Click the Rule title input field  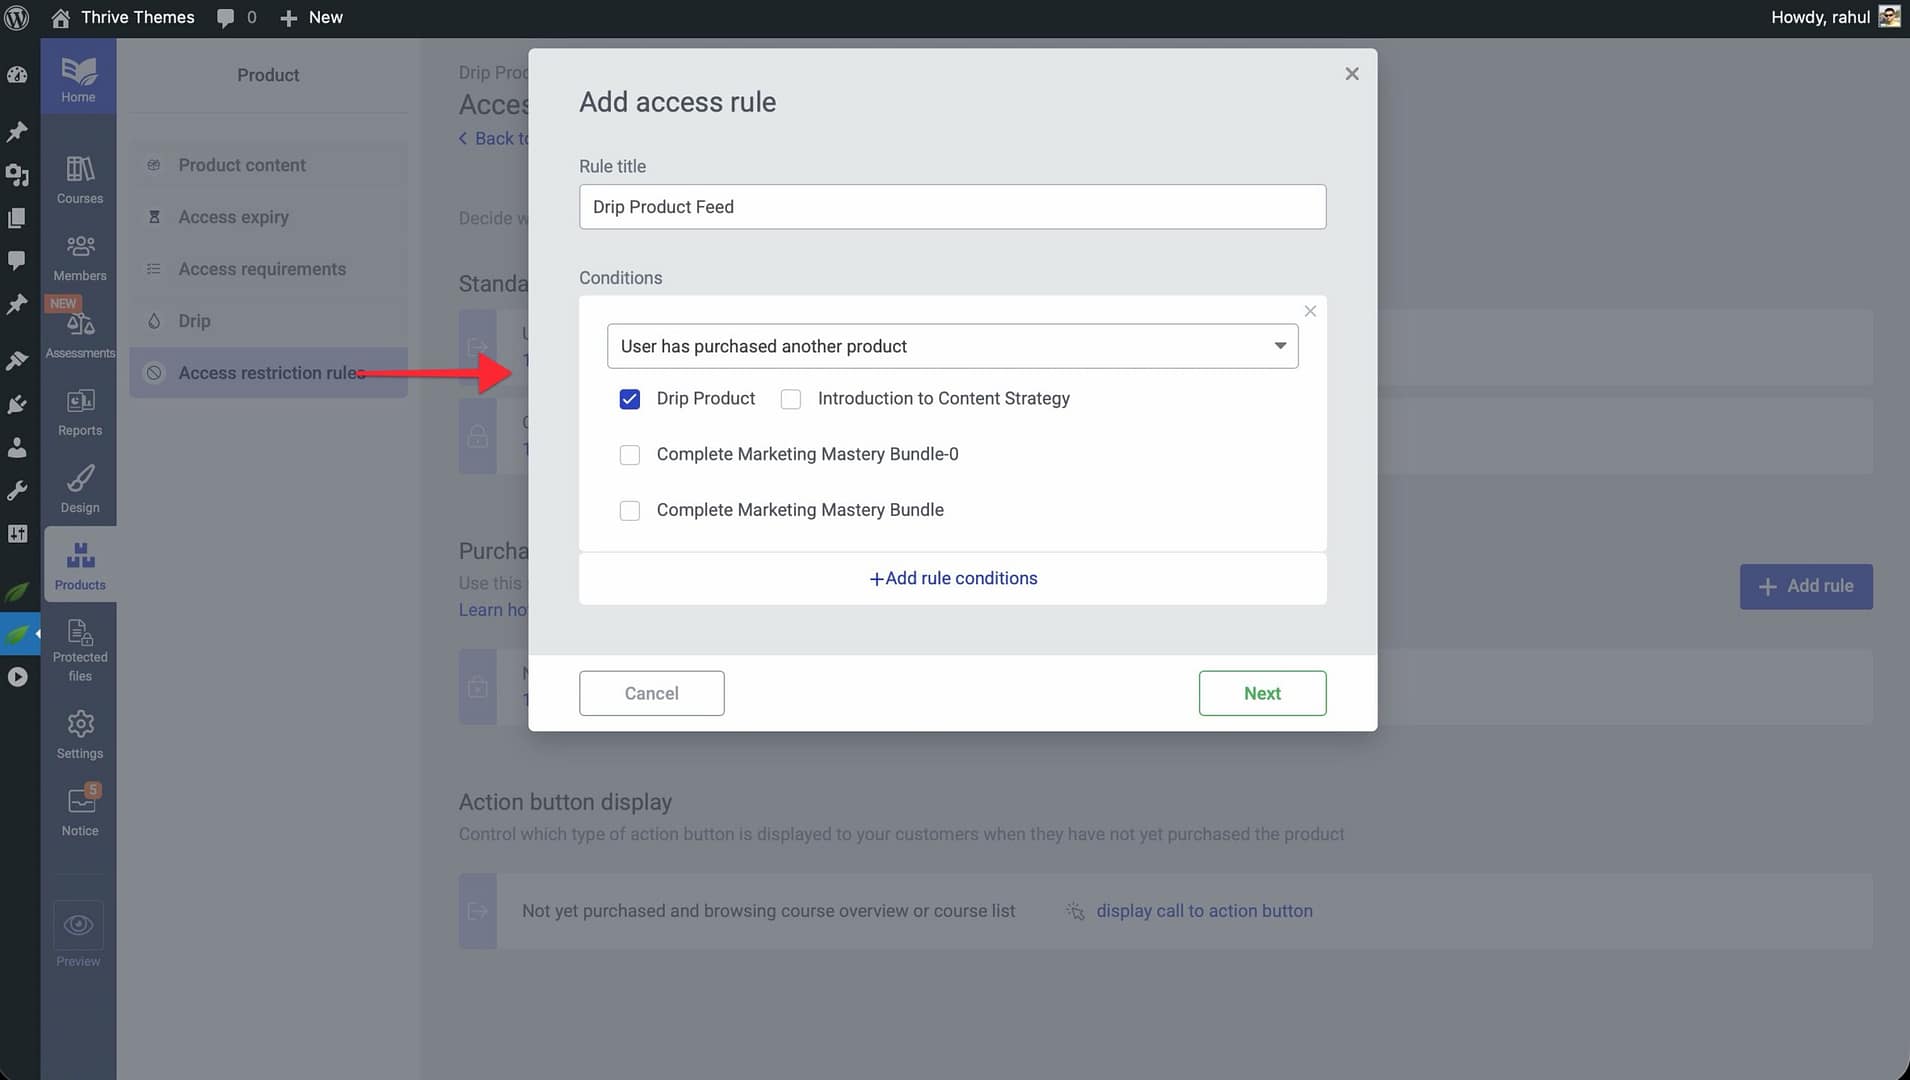coord(952,207)
